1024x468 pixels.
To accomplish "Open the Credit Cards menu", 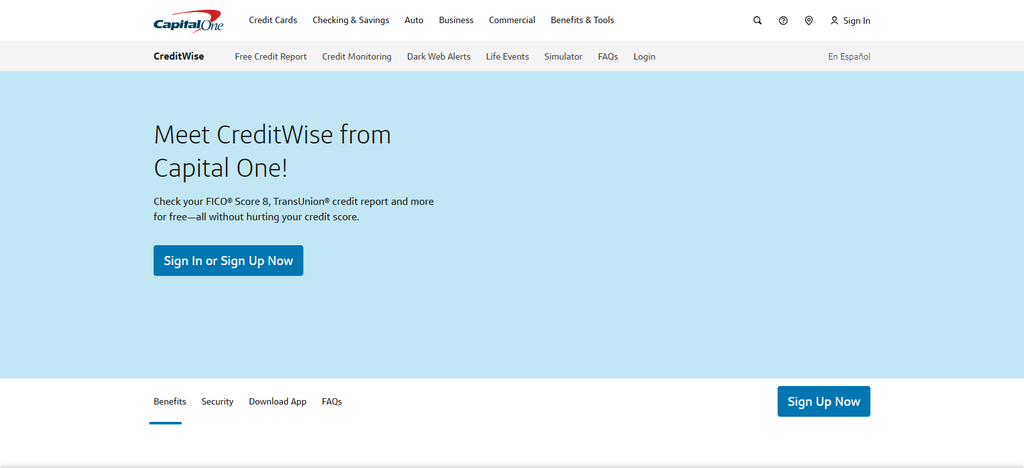I will tap(273, 20).
